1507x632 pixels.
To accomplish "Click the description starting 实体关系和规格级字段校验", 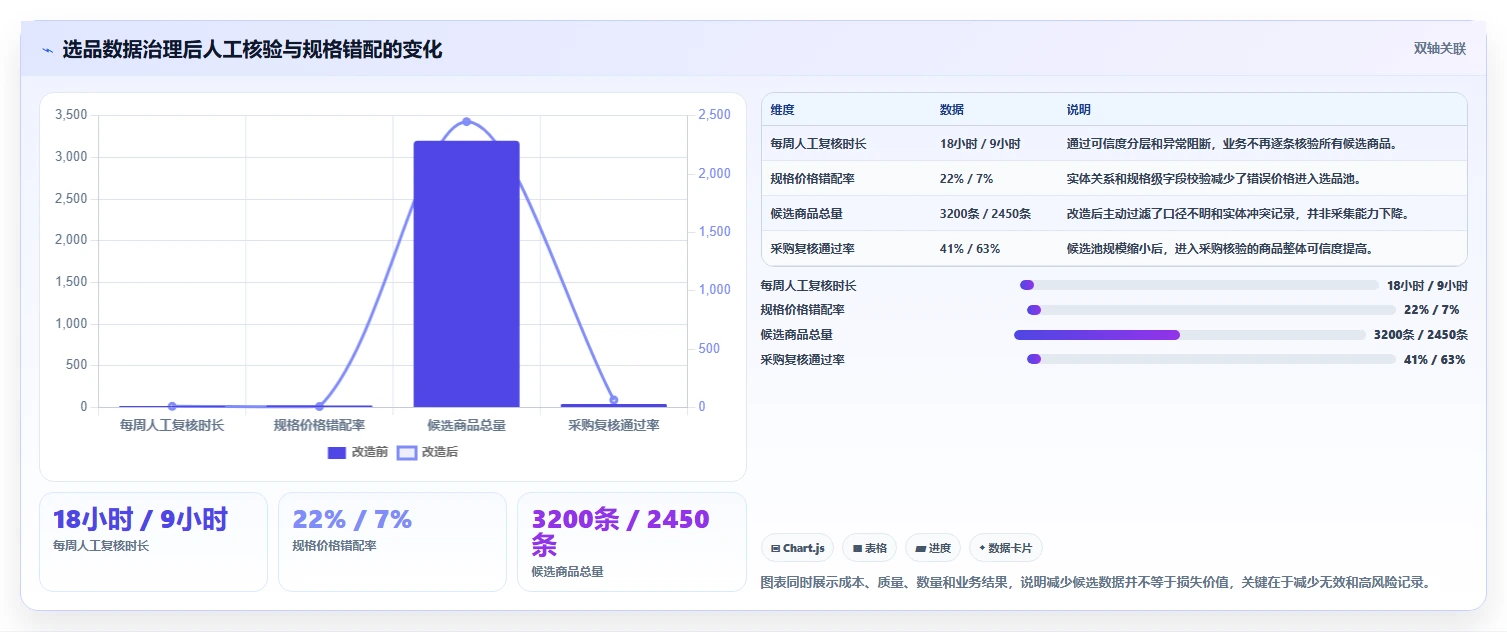I will [1213, 179].
